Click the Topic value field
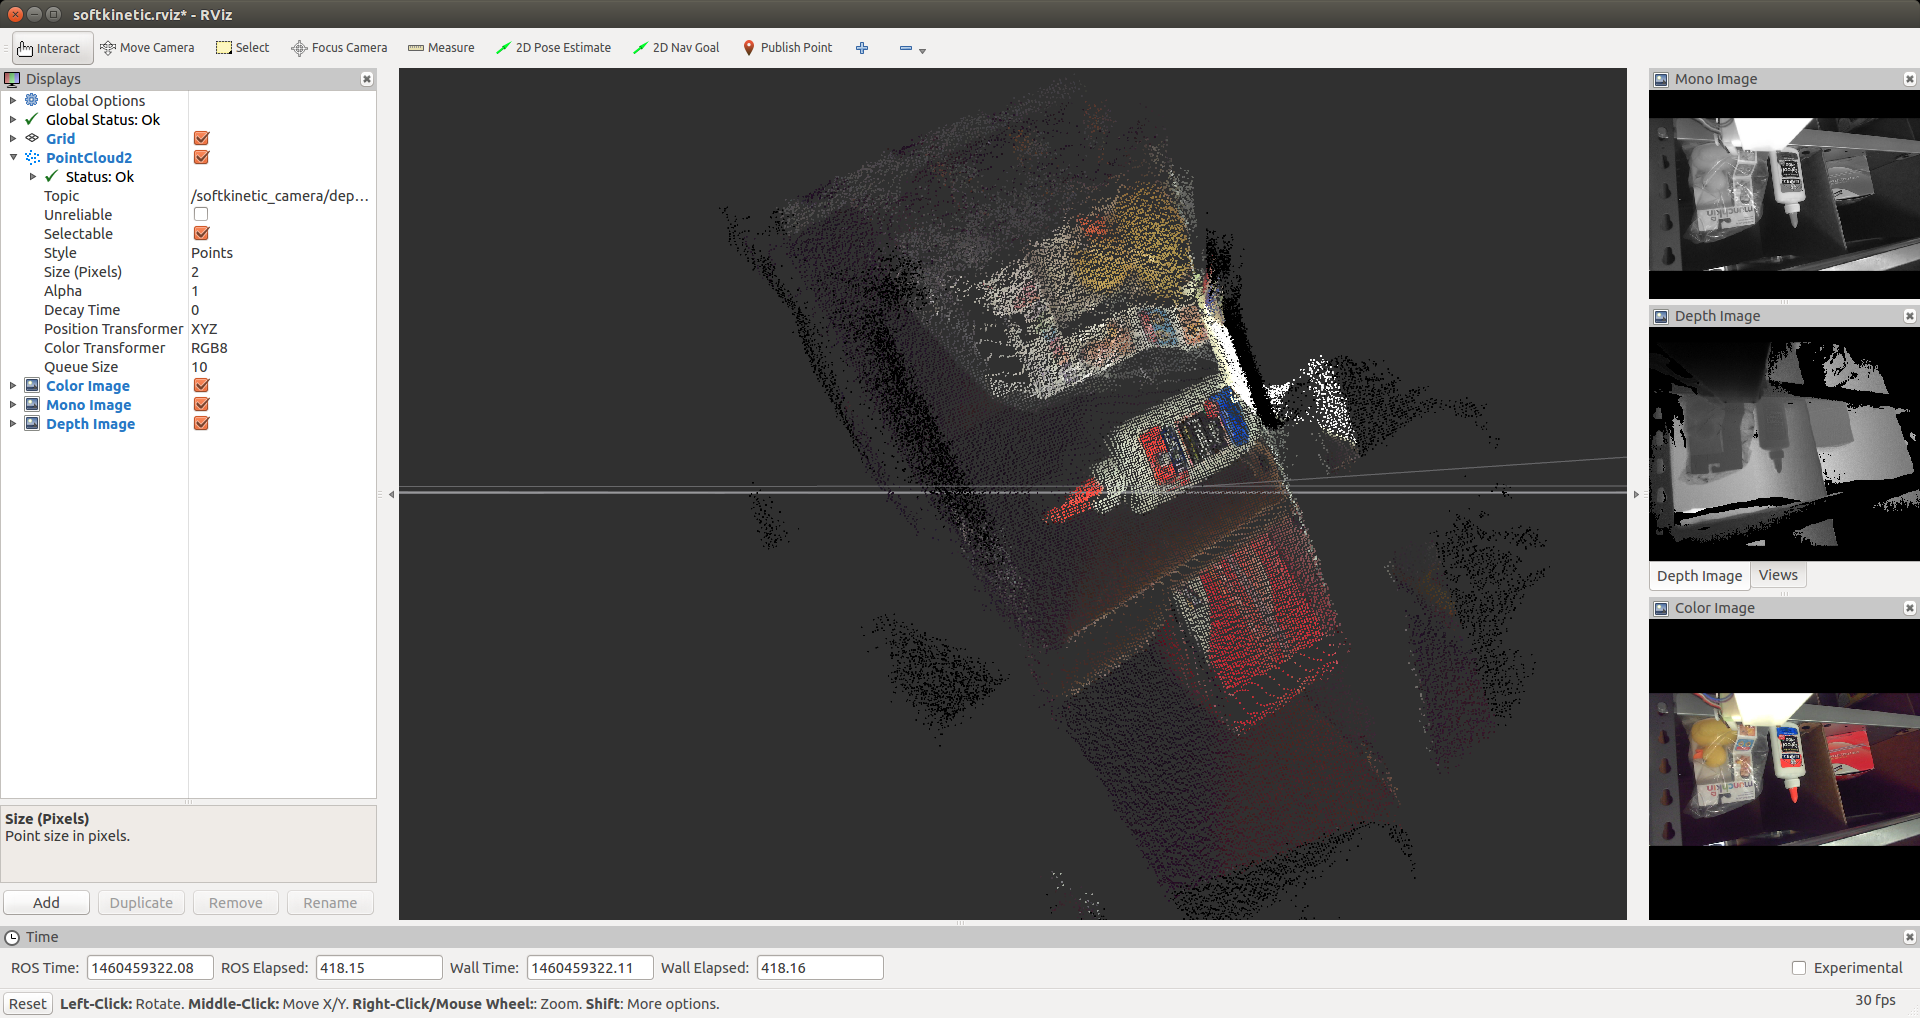 click(282, 195)
